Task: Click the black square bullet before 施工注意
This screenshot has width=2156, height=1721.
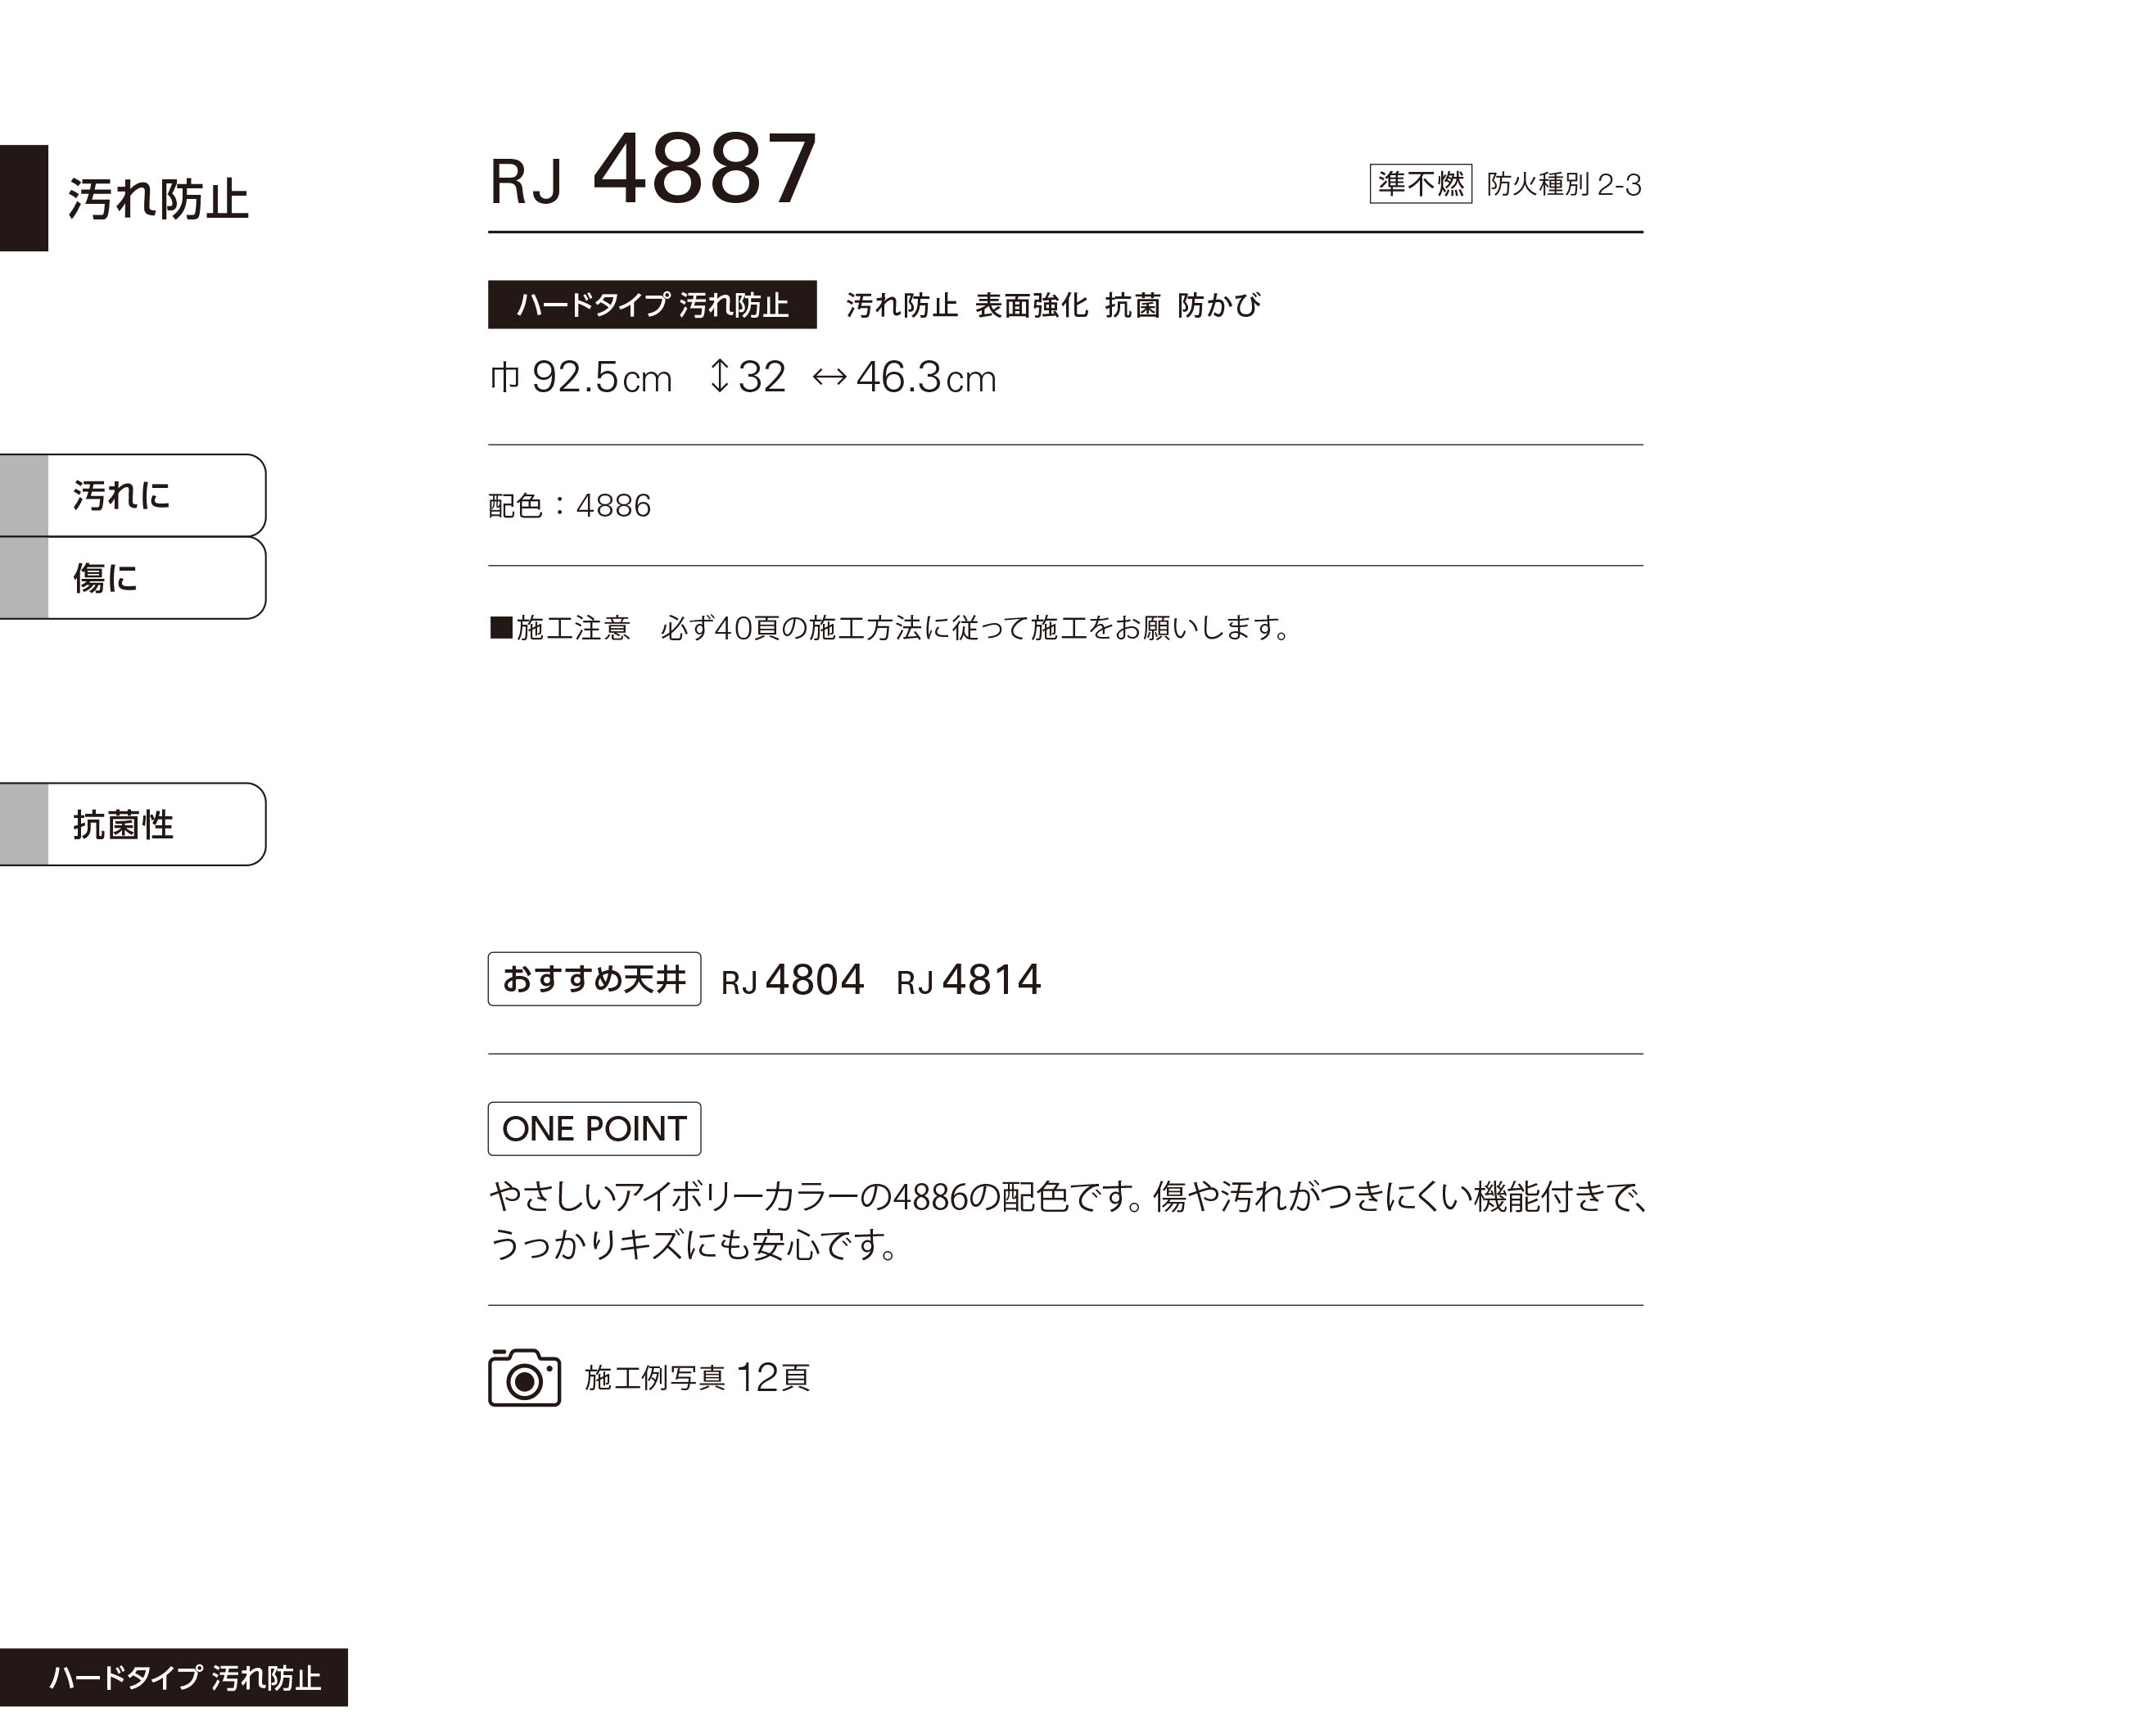Action: [500, 628]
